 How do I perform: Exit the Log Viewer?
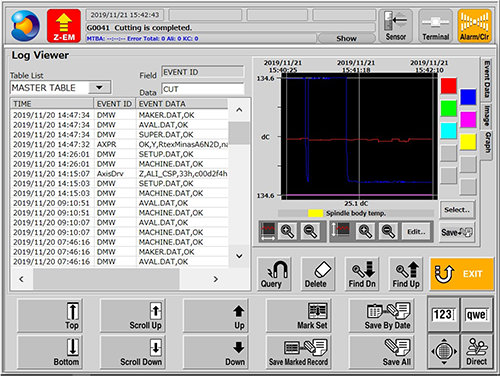(x=462, y=274)
